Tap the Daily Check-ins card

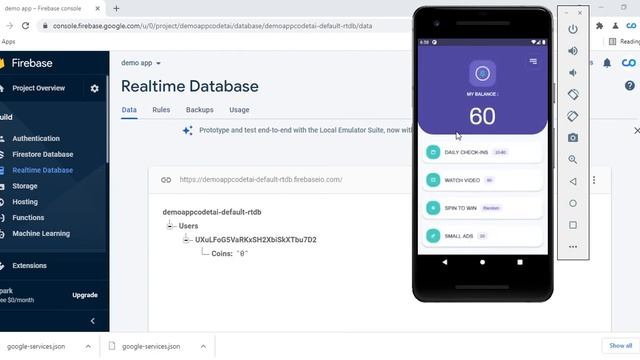(482, 152)
